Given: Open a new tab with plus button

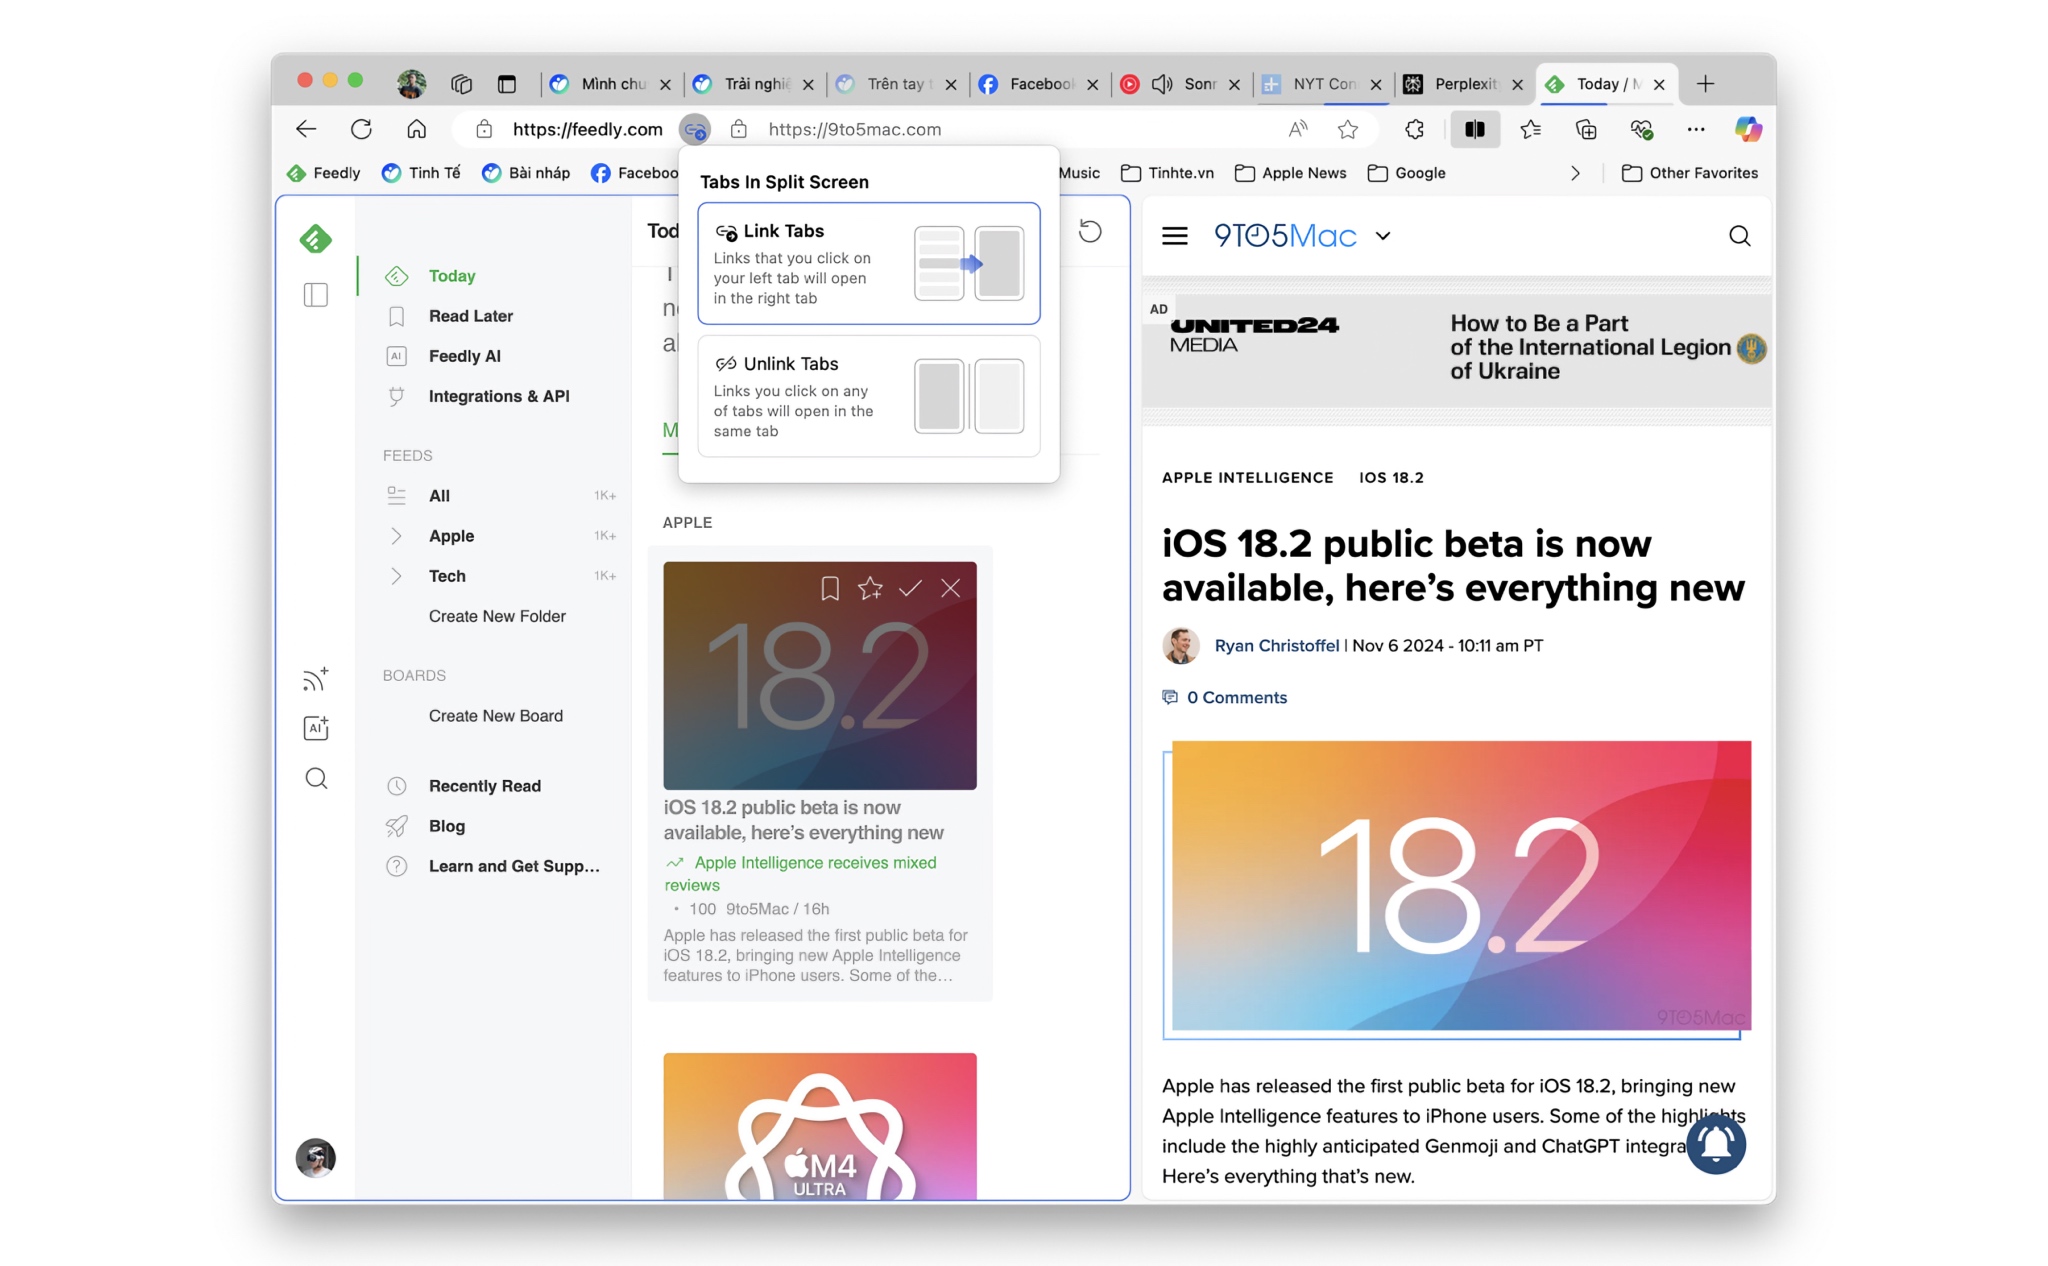Looking at the screenshot, I should pyautogui.click(x=1706, y=84).
